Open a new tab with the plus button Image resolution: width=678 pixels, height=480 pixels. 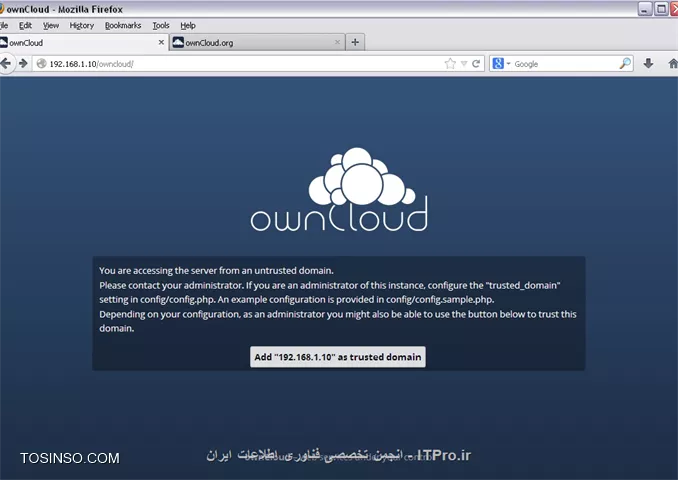[355, 42]
